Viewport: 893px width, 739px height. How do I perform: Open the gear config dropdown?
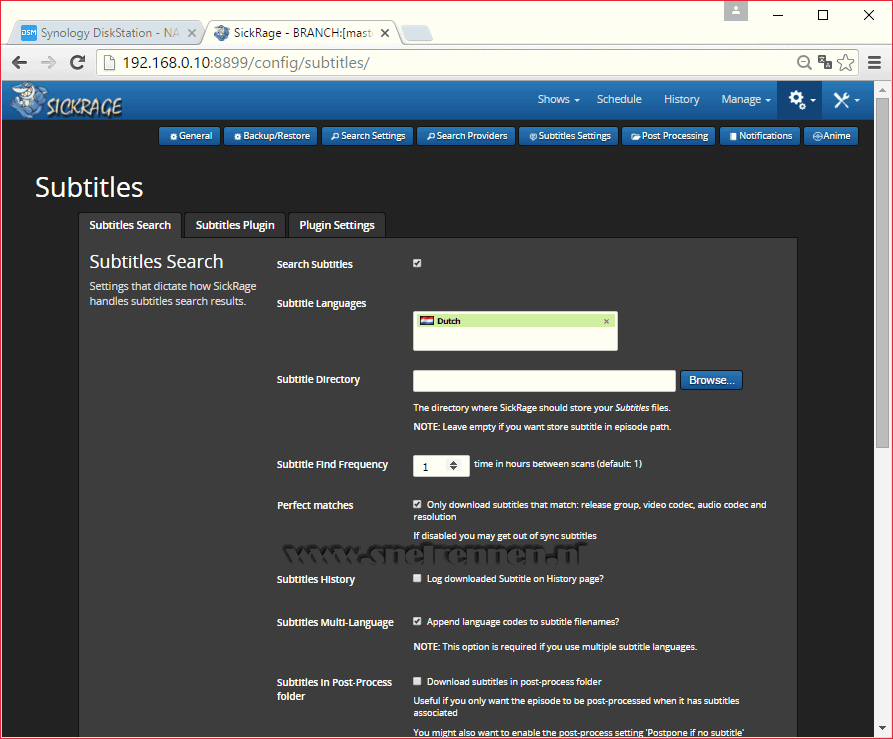coord(801,100)
